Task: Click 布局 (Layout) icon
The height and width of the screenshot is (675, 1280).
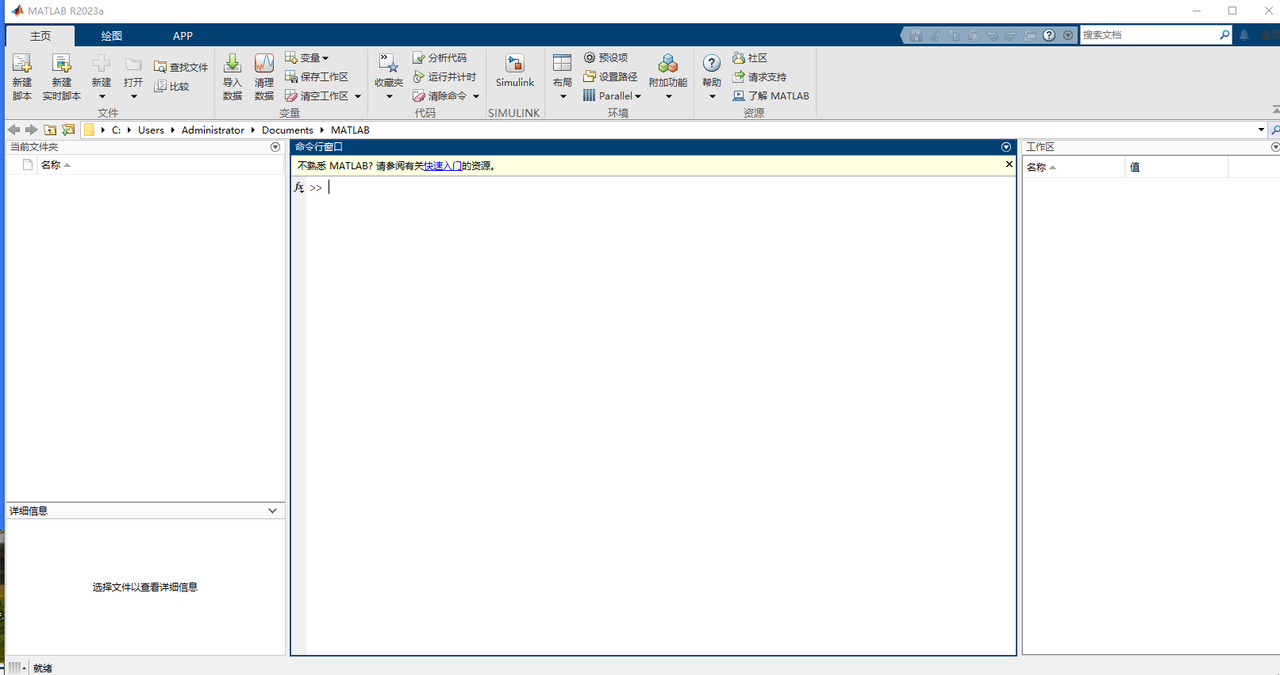Action: tap(562, 64)
